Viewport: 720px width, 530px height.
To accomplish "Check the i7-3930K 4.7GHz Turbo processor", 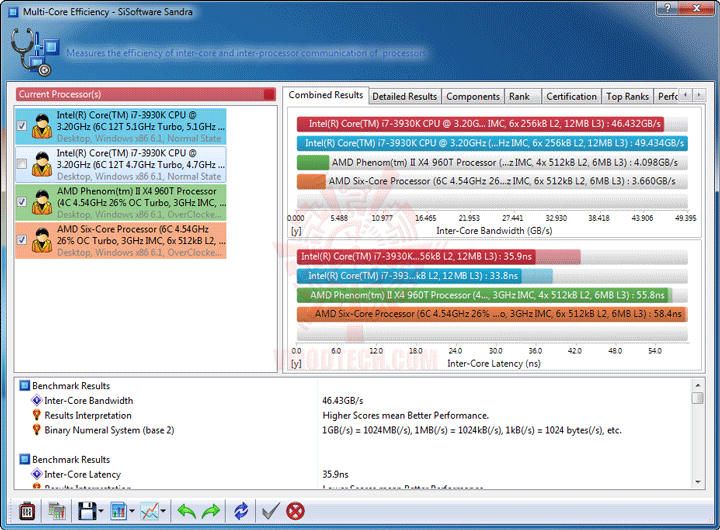I will point(22,164).
